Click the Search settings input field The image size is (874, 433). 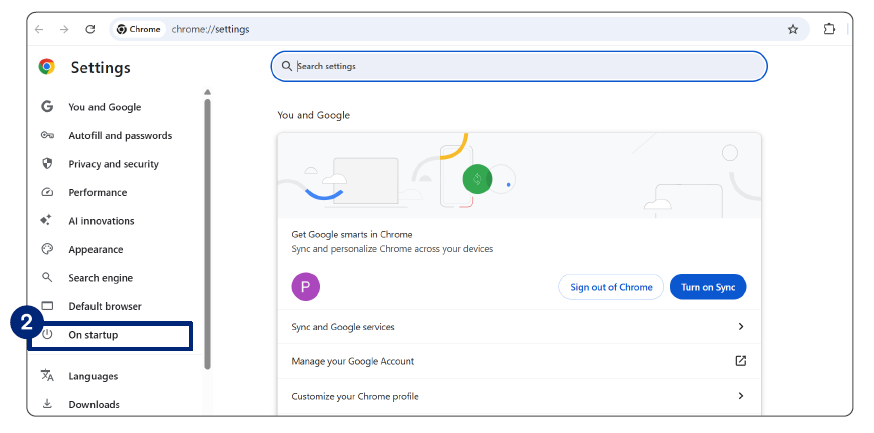coord(518,66)
